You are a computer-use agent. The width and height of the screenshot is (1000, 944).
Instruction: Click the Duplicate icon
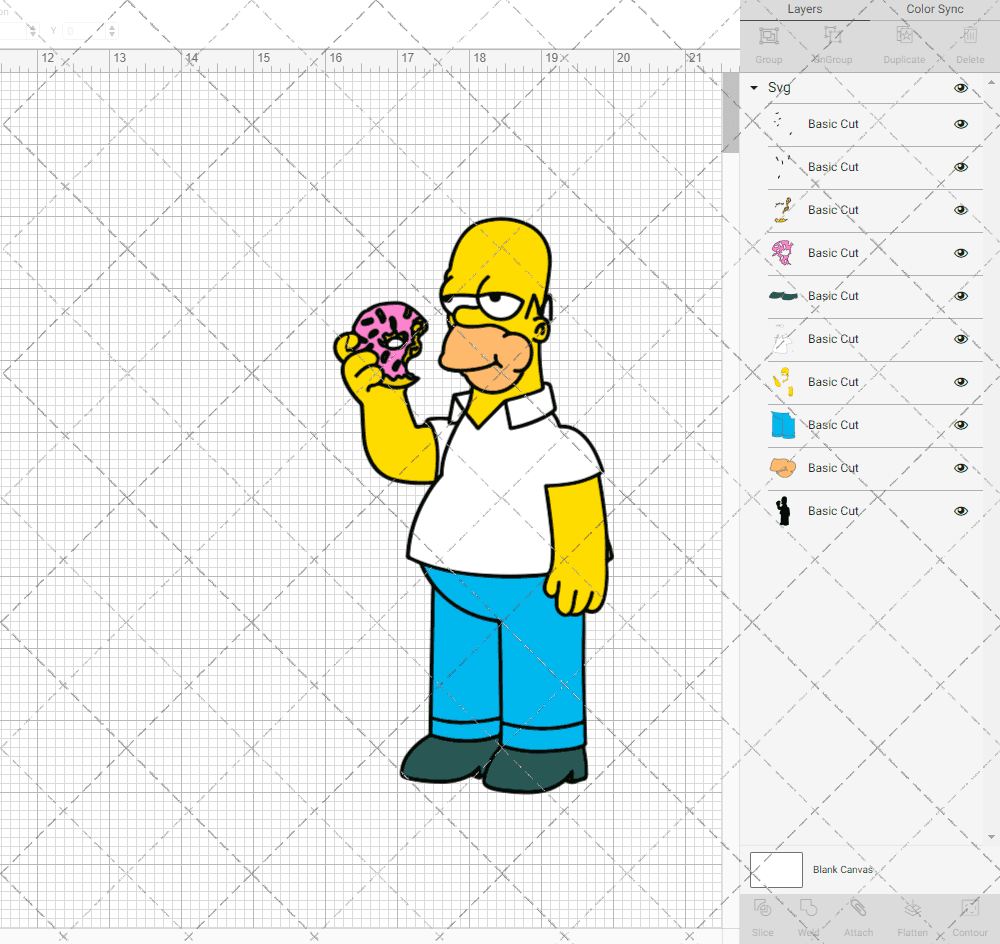(x=904, y=36)
